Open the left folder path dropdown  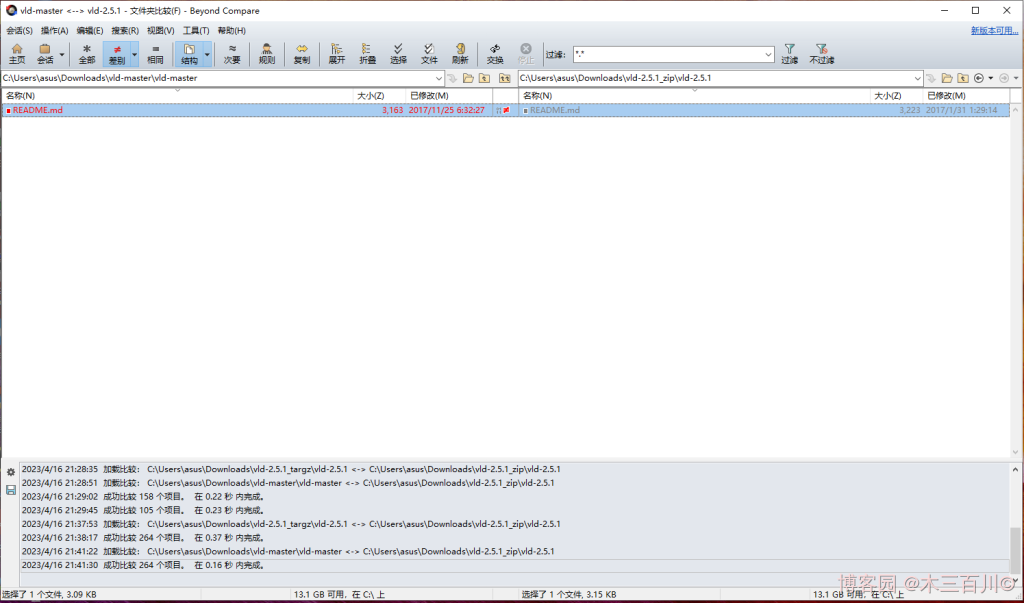click(x=438, y=78)
